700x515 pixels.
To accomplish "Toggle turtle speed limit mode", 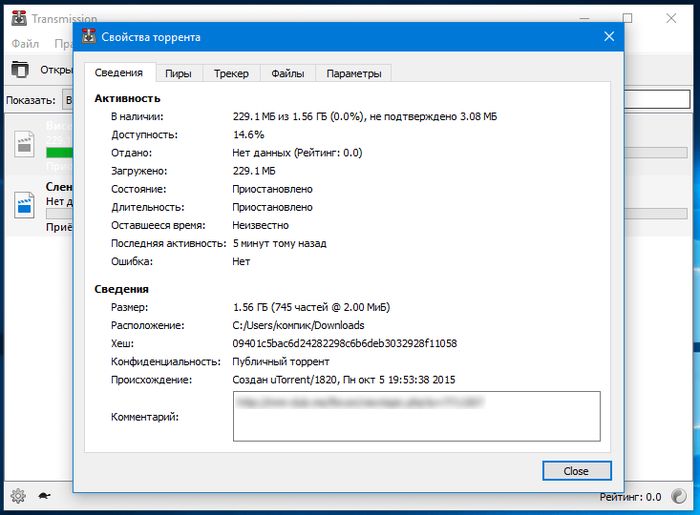I will tap(45, 496).
